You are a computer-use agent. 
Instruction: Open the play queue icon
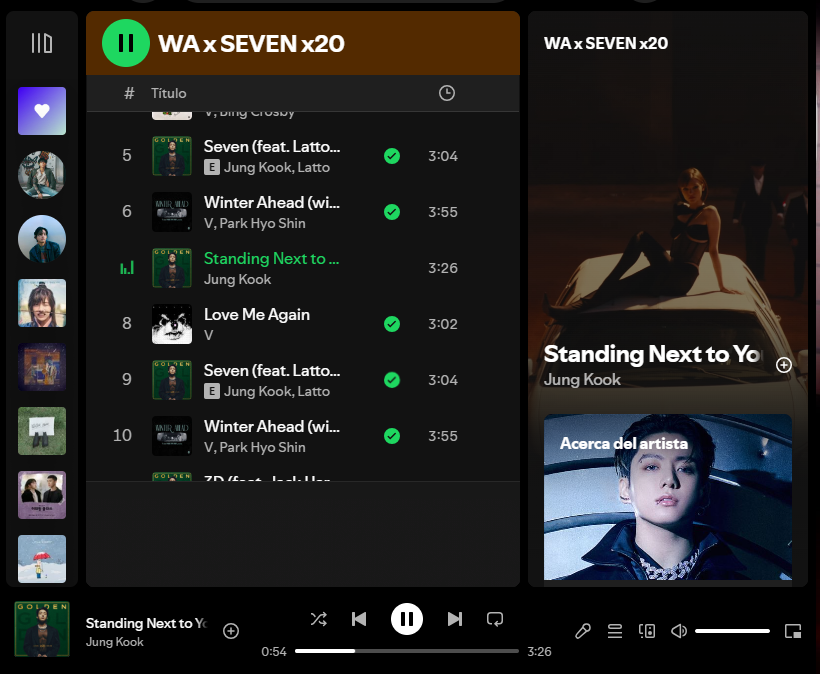[615, 631]
